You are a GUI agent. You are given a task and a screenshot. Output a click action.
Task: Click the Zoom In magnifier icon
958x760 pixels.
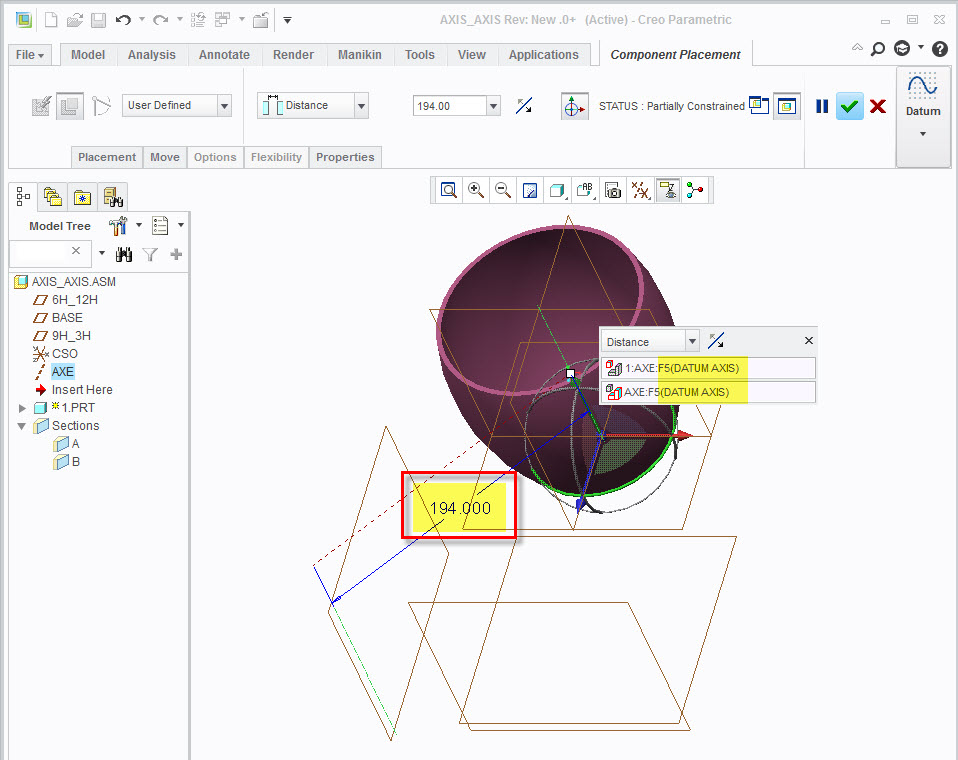click(476, 190)
